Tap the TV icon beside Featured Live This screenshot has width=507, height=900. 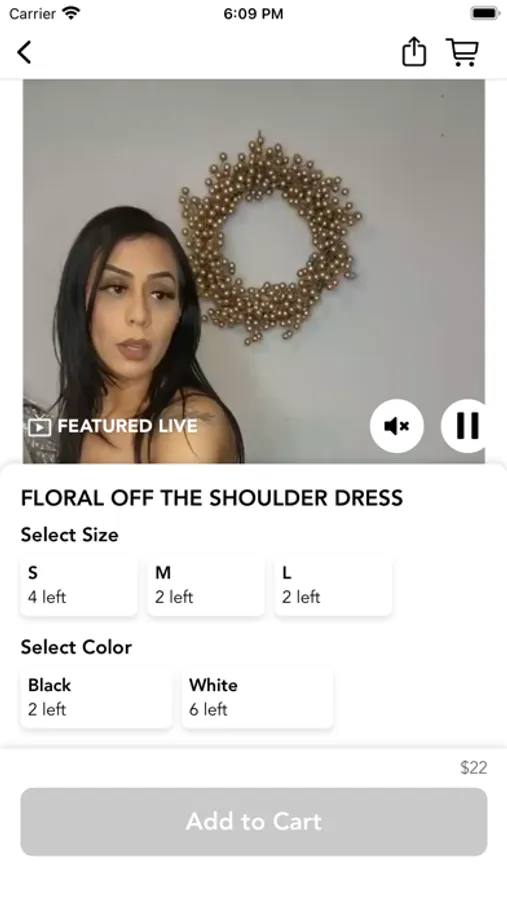pyautogui.click(x=40, y=426)
